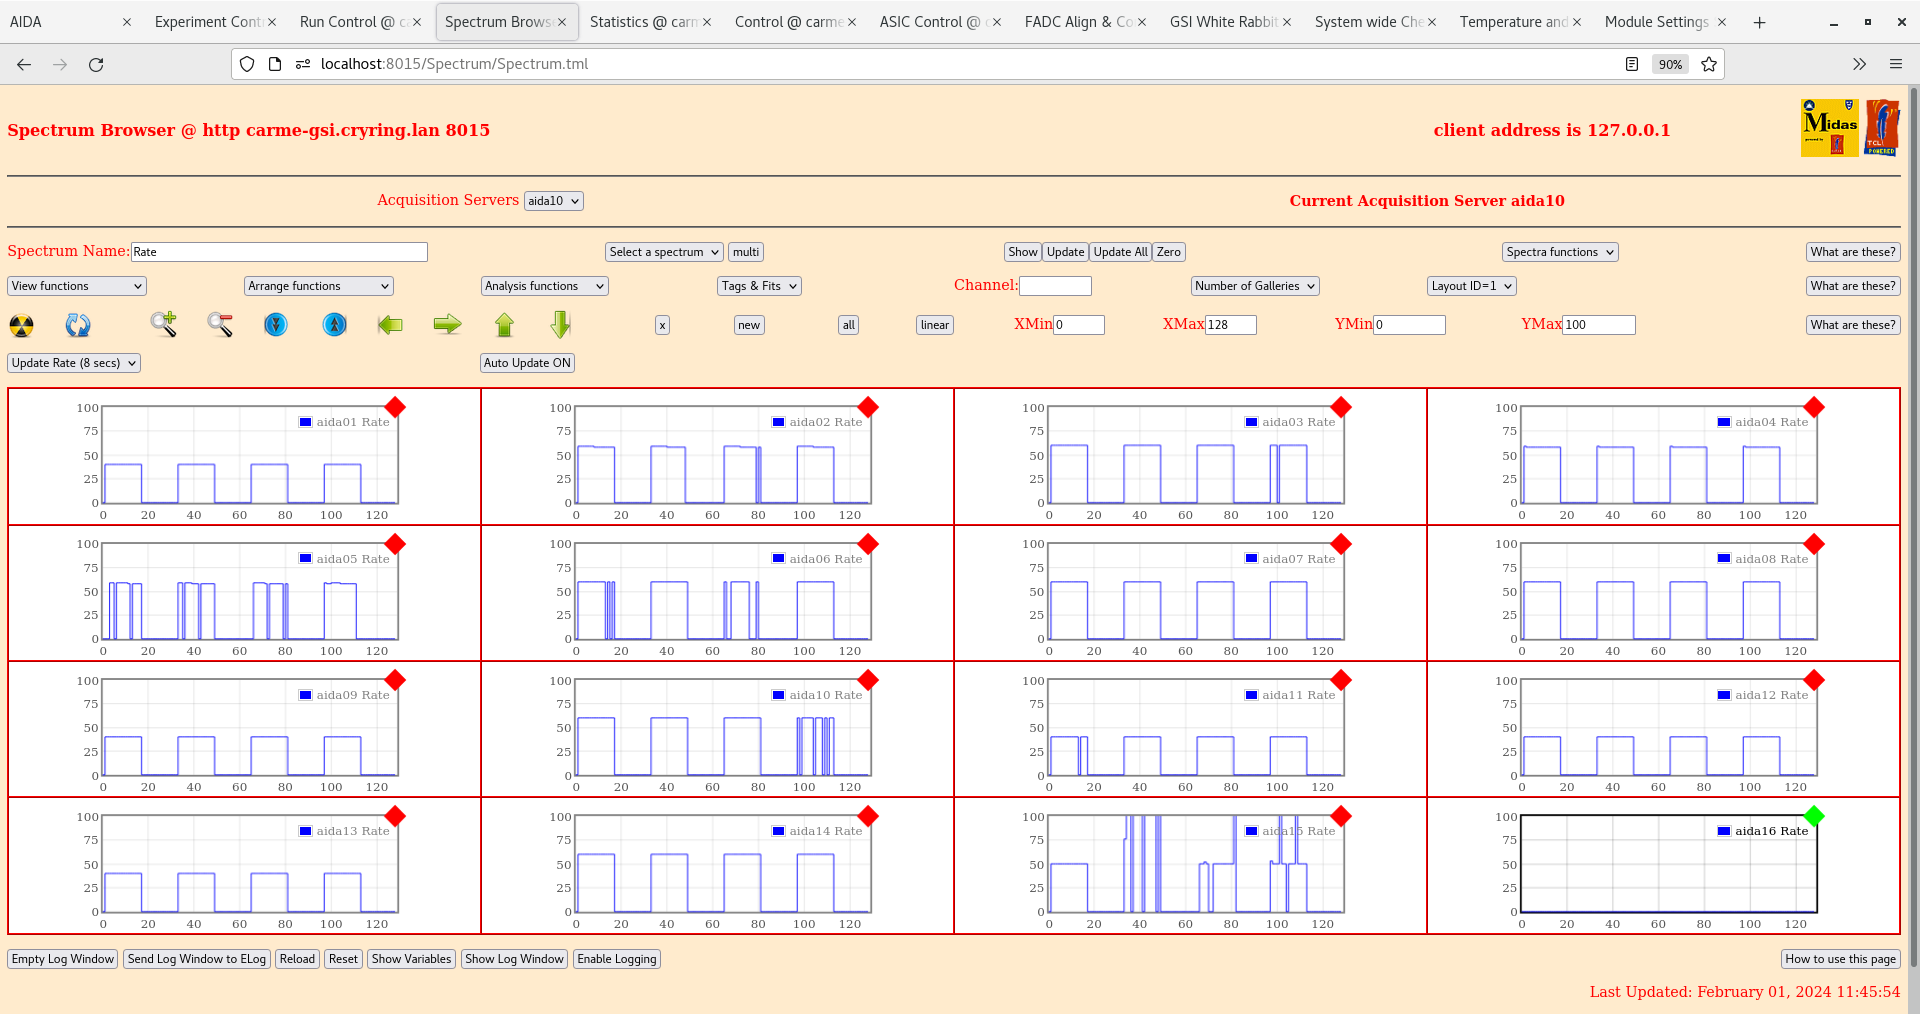Click the green left arrow navigation icon

point(390,325)
